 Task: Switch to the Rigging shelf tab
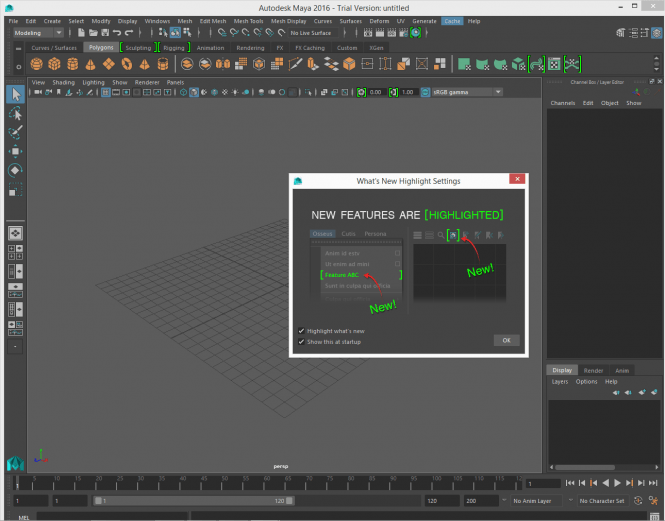tap(174, 48)
